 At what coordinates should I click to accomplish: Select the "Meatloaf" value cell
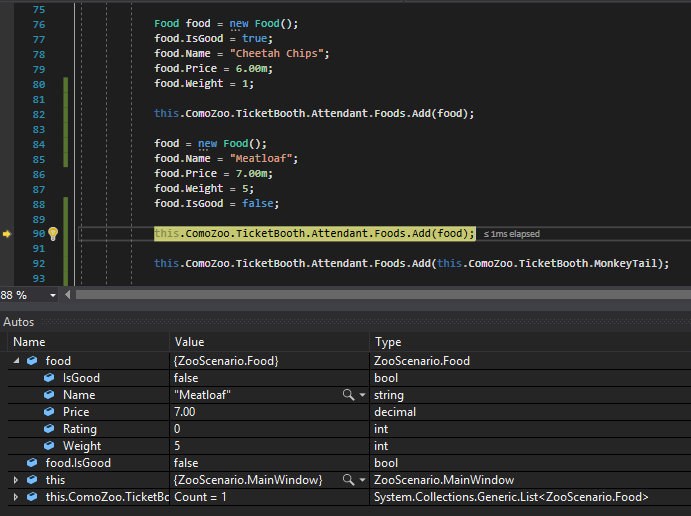250,395
